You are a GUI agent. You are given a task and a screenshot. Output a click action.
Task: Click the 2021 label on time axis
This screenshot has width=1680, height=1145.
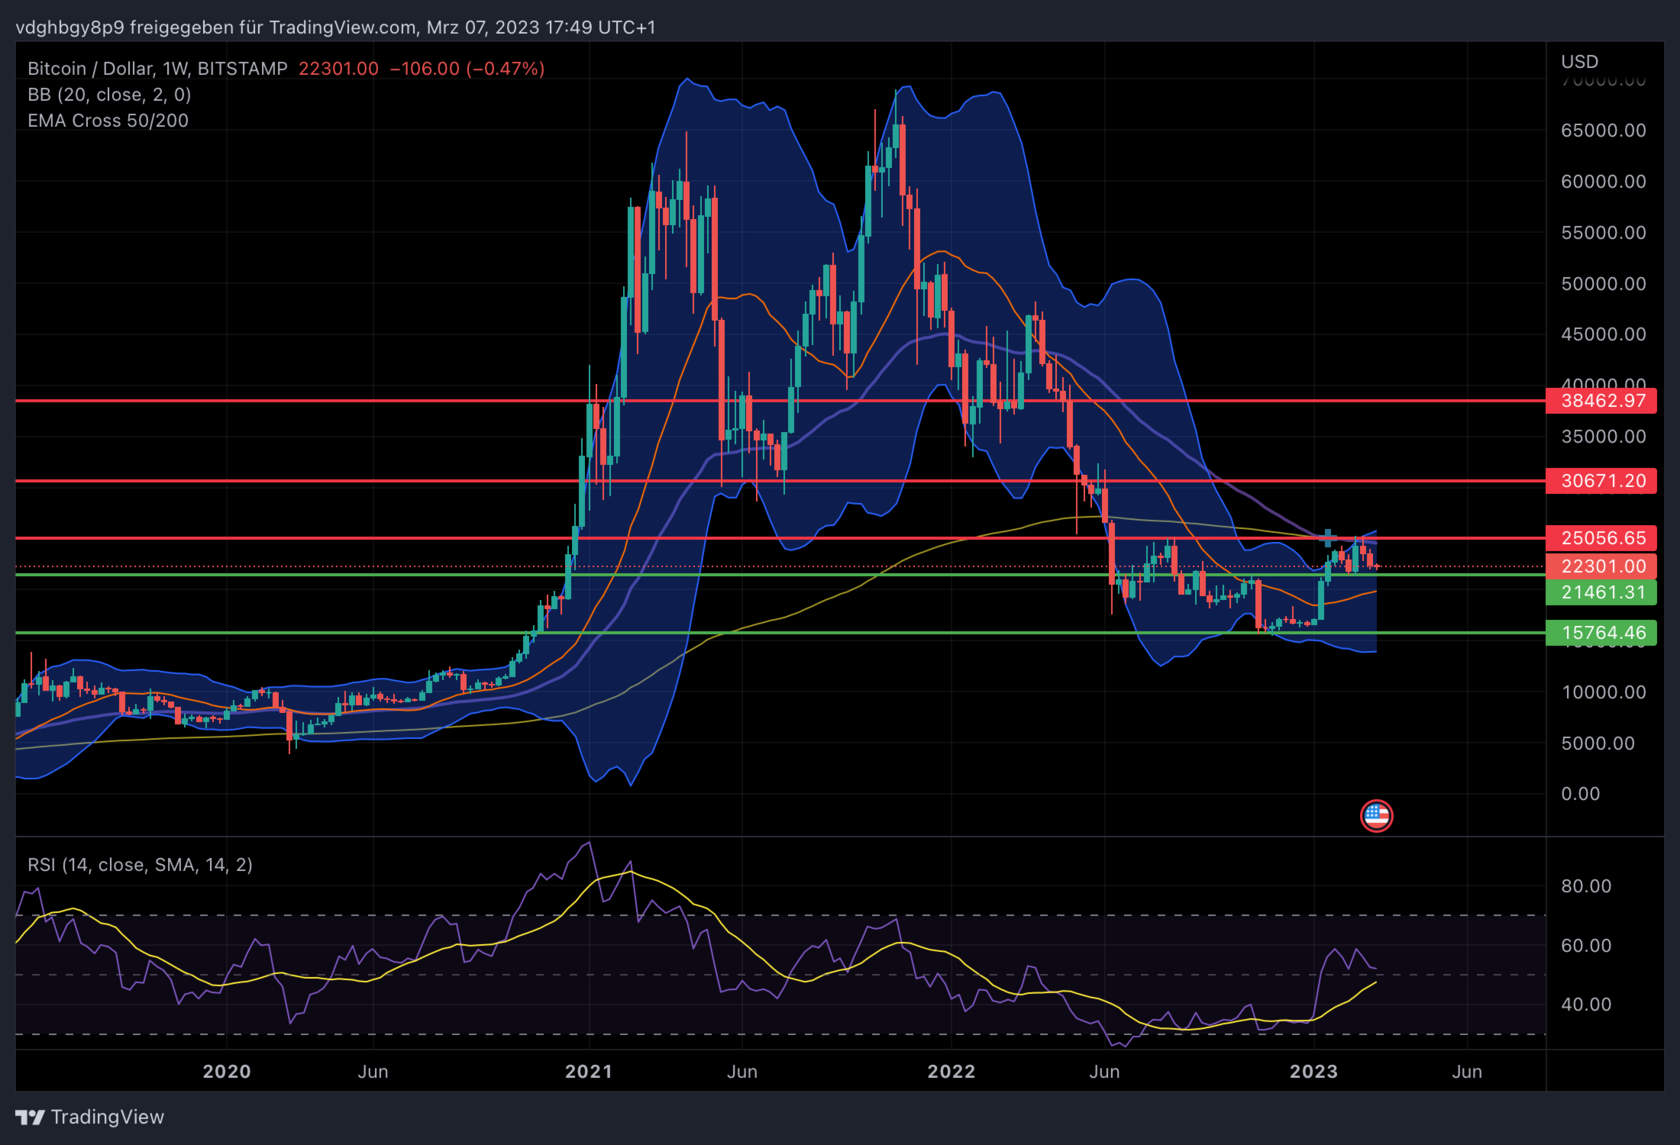point(589,1072)
